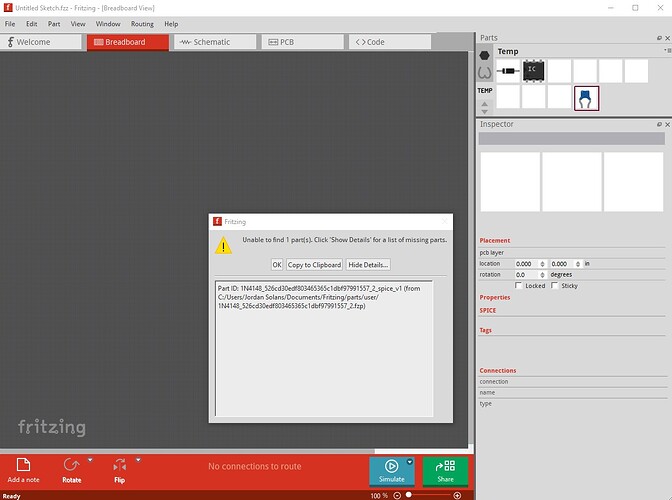Open the Simulate dropdown arrow
This screenshot has height=500, width=672.
click(x=410, y=461)
